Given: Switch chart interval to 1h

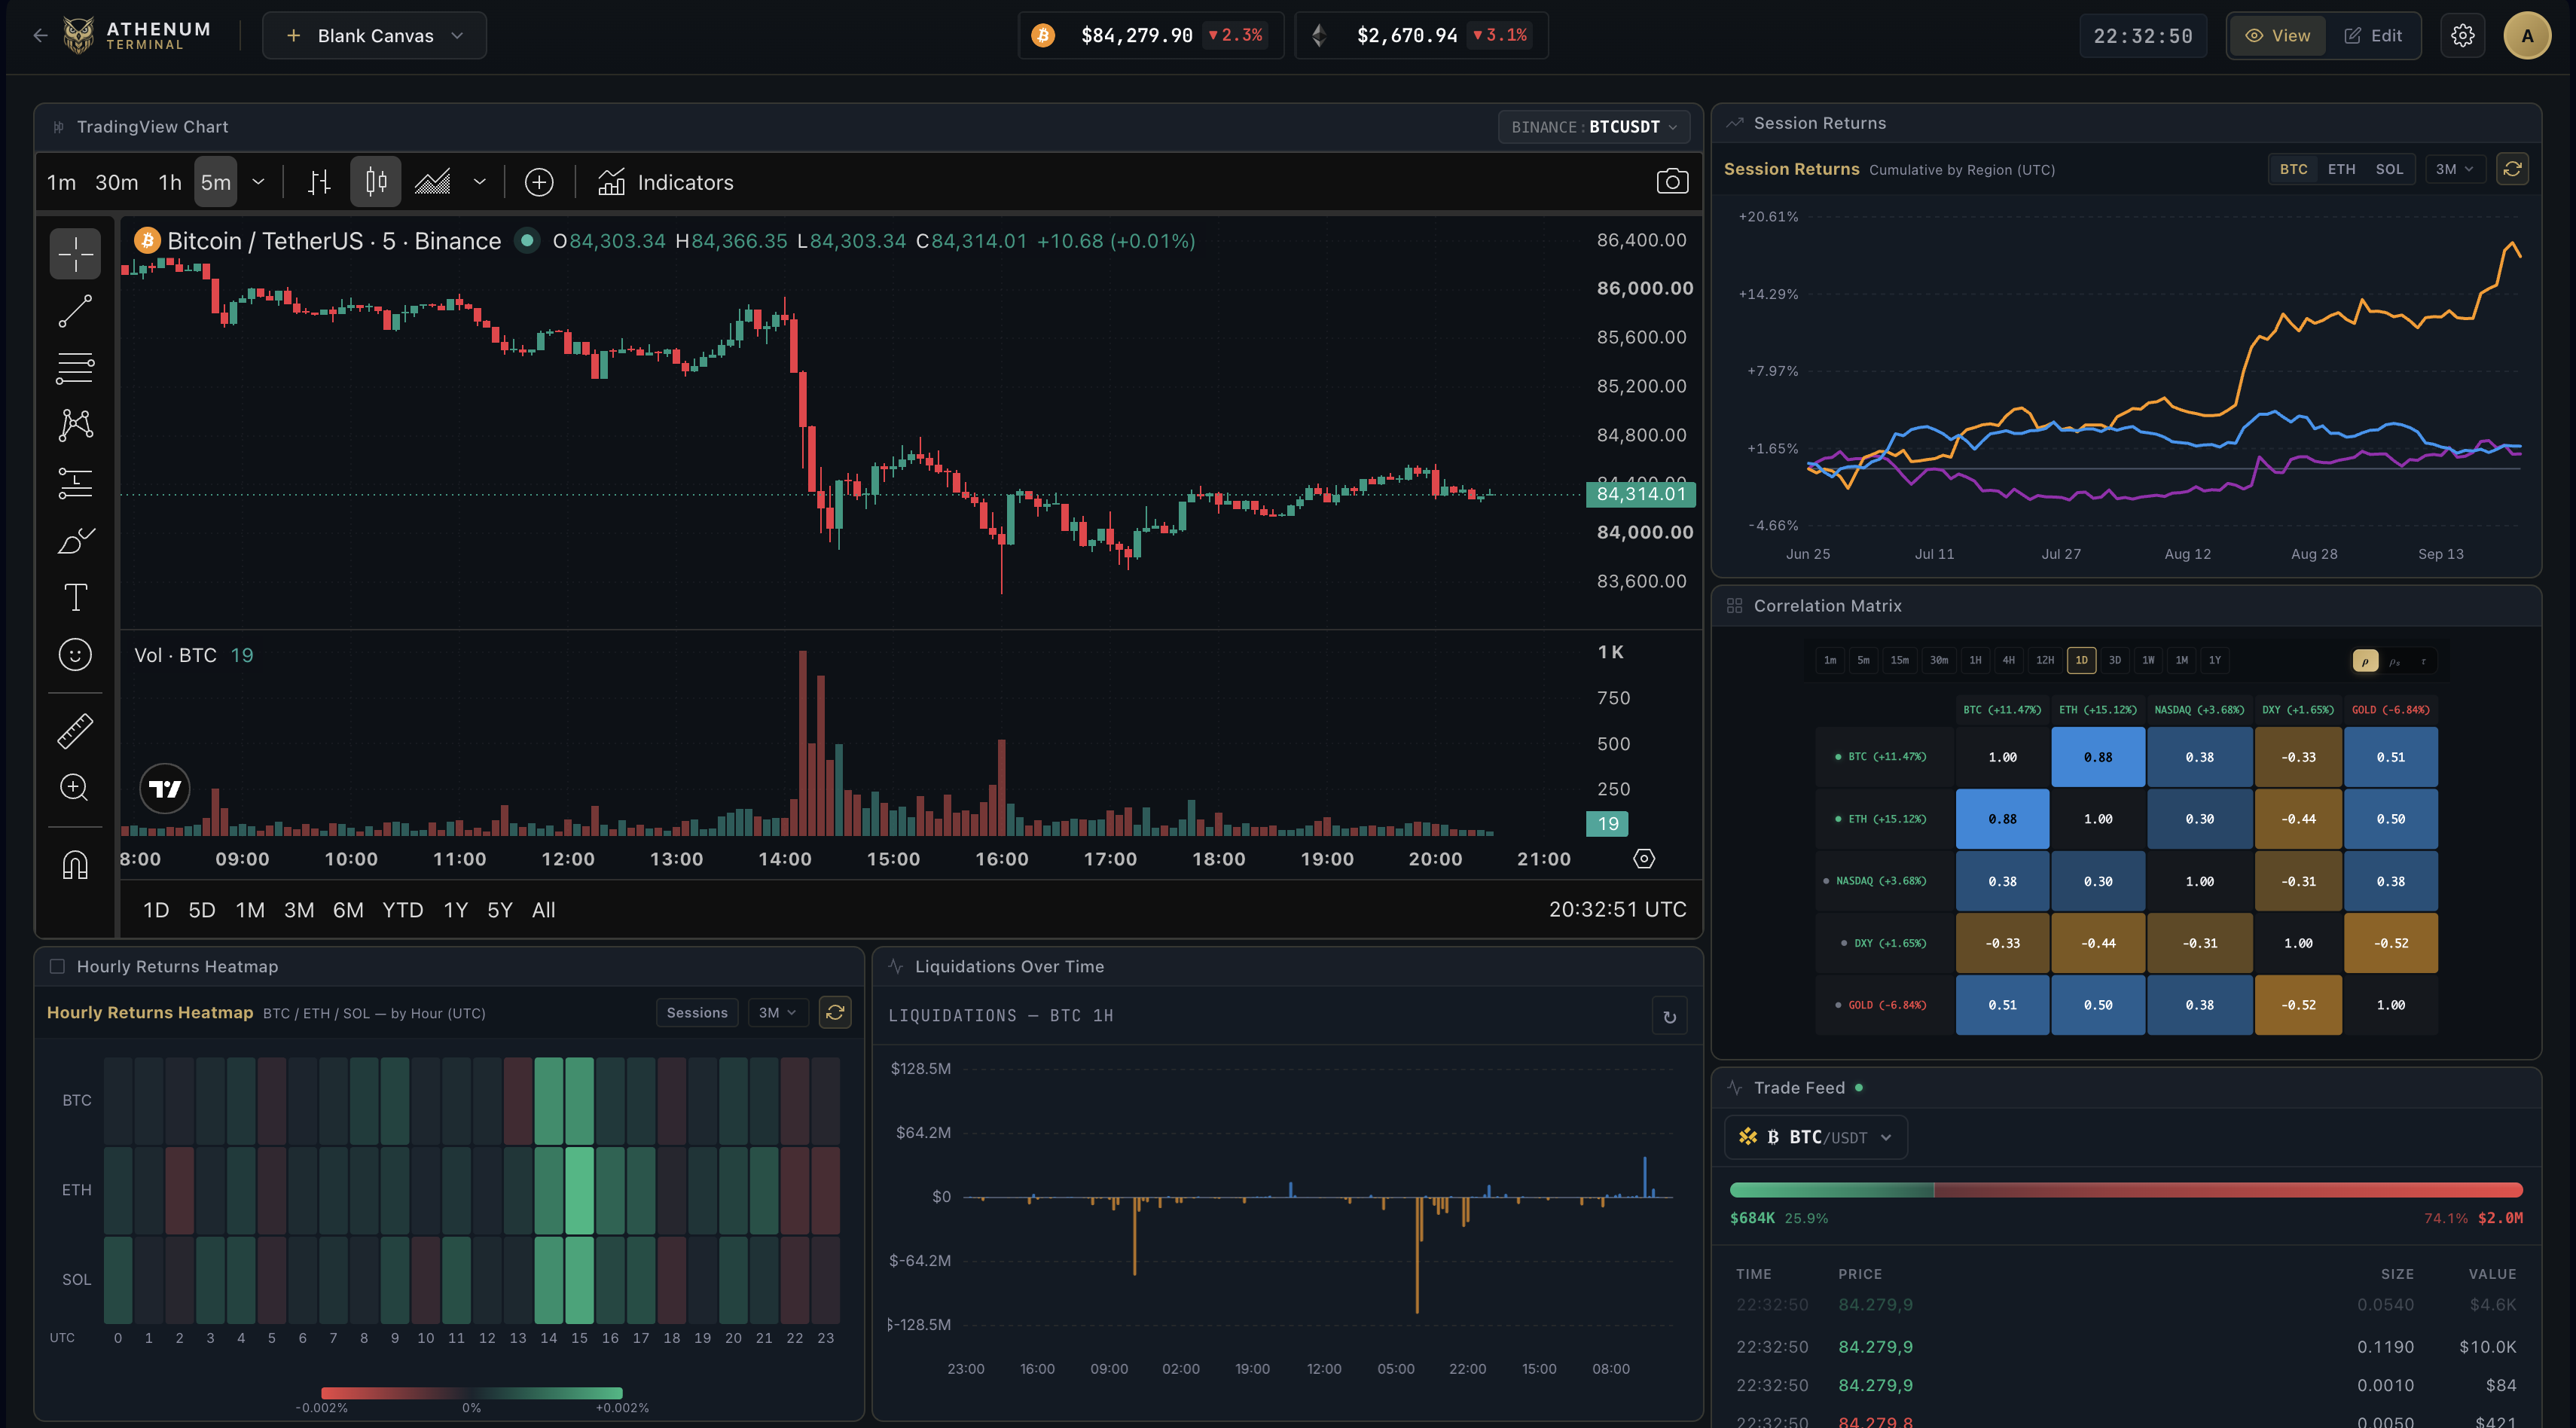Looking at the screenshot, I should click(170, 182).
